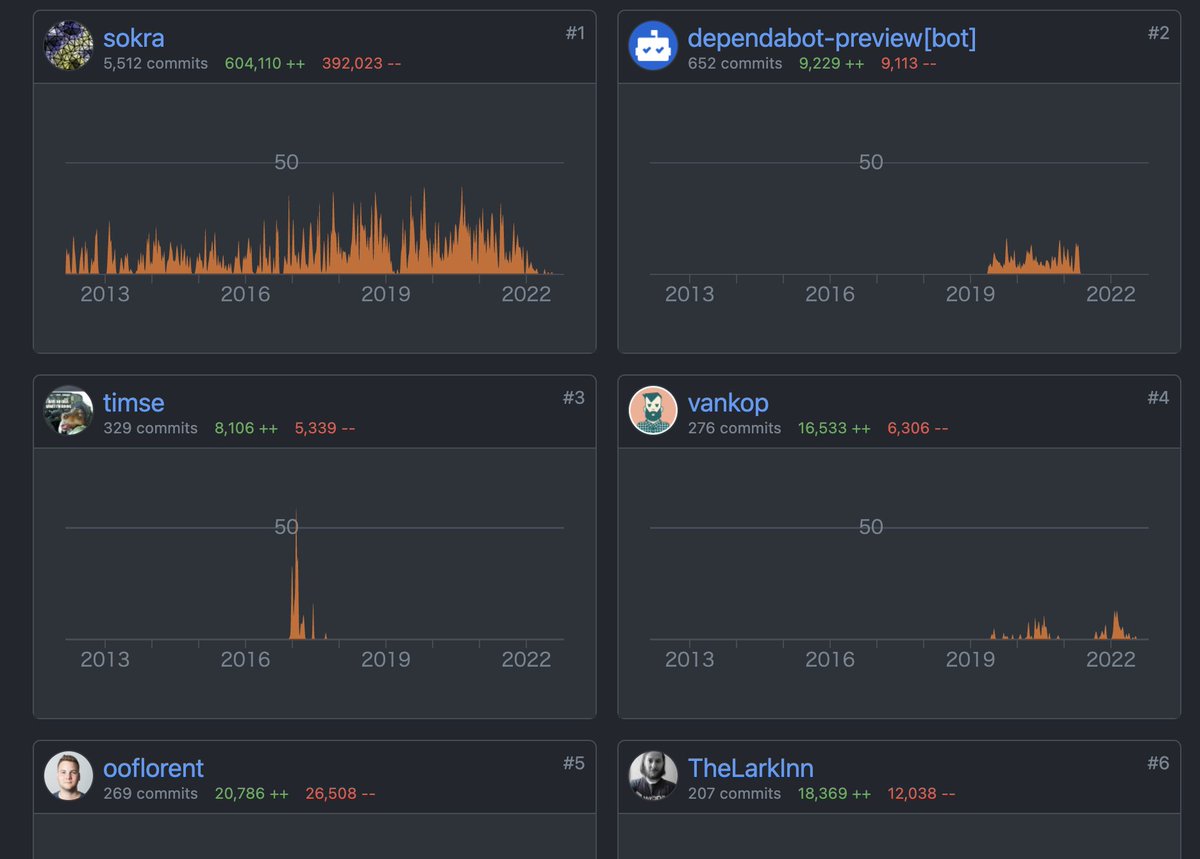Click 2022 axis label on sokra's chart
Image resolution: width=1200 pixels, height=859 pixels.
[x=526, y=294]
